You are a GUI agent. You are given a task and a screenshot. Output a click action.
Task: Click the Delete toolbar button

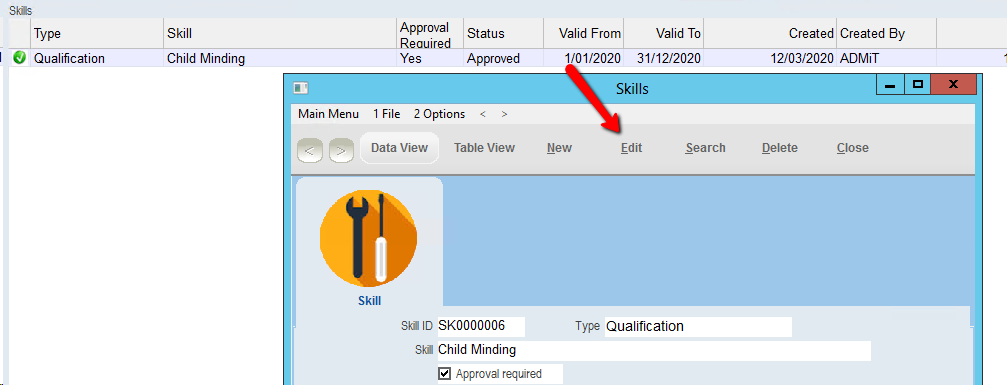click(x=780, y=148)
